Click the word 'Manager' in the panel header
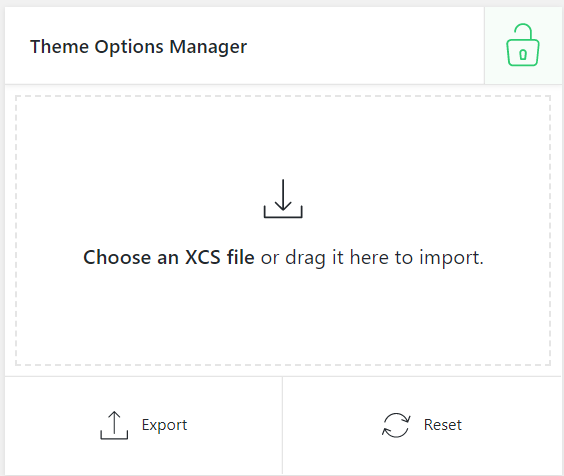Viewport: 564px width, 476px height. pos(208,47)
